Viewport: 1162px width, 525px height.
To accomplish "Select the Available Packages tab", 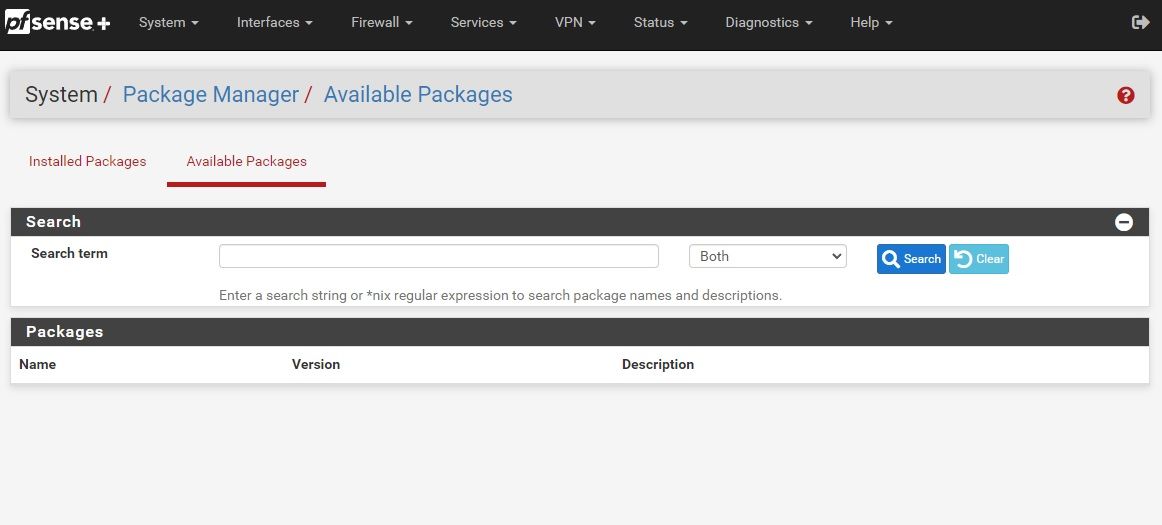I will click(246, 161).
